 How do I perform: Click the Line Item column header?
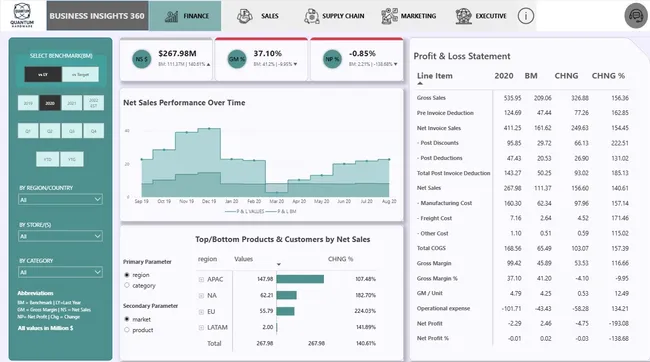[x=434, y=76]
